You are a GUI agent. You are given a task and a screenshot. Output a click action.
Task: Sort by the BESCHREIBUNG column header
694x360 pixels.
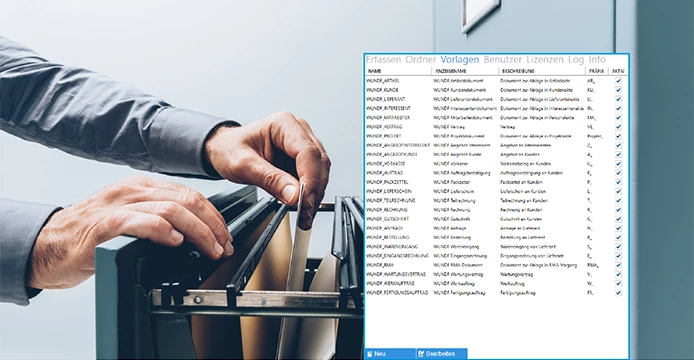(518, 71)
